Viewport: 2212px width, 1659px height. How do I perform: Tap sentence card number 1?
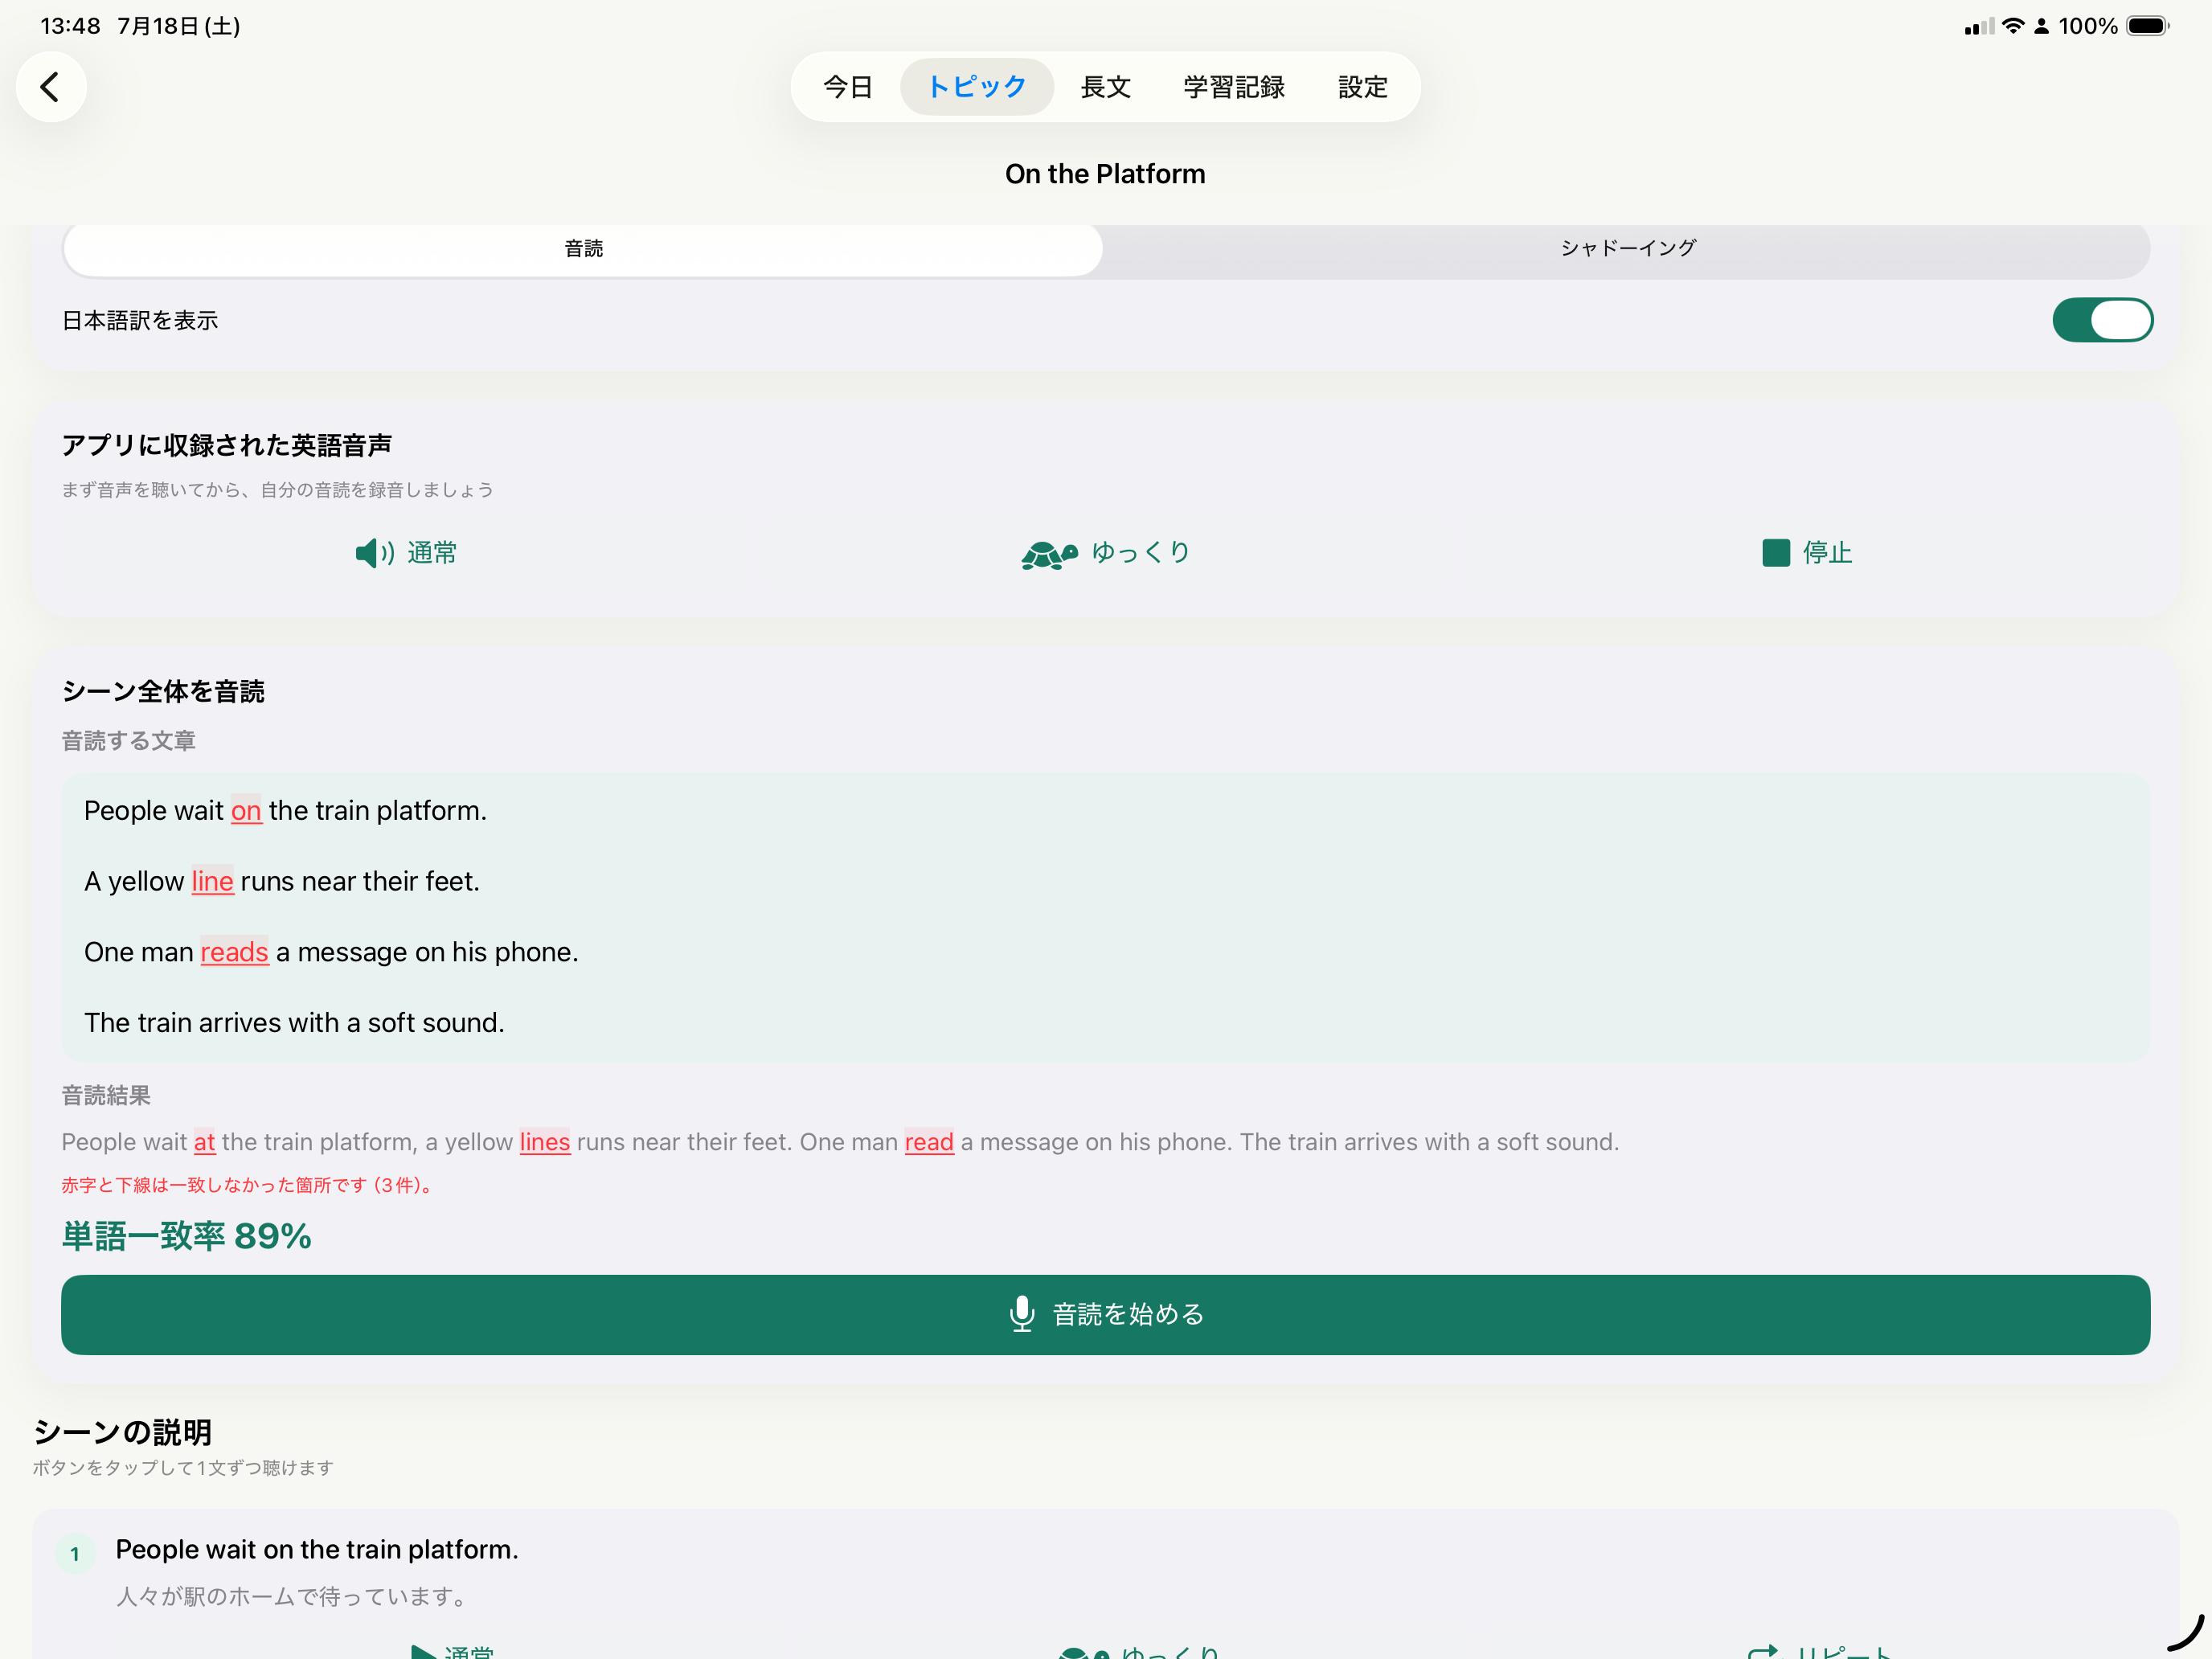1105,1584
